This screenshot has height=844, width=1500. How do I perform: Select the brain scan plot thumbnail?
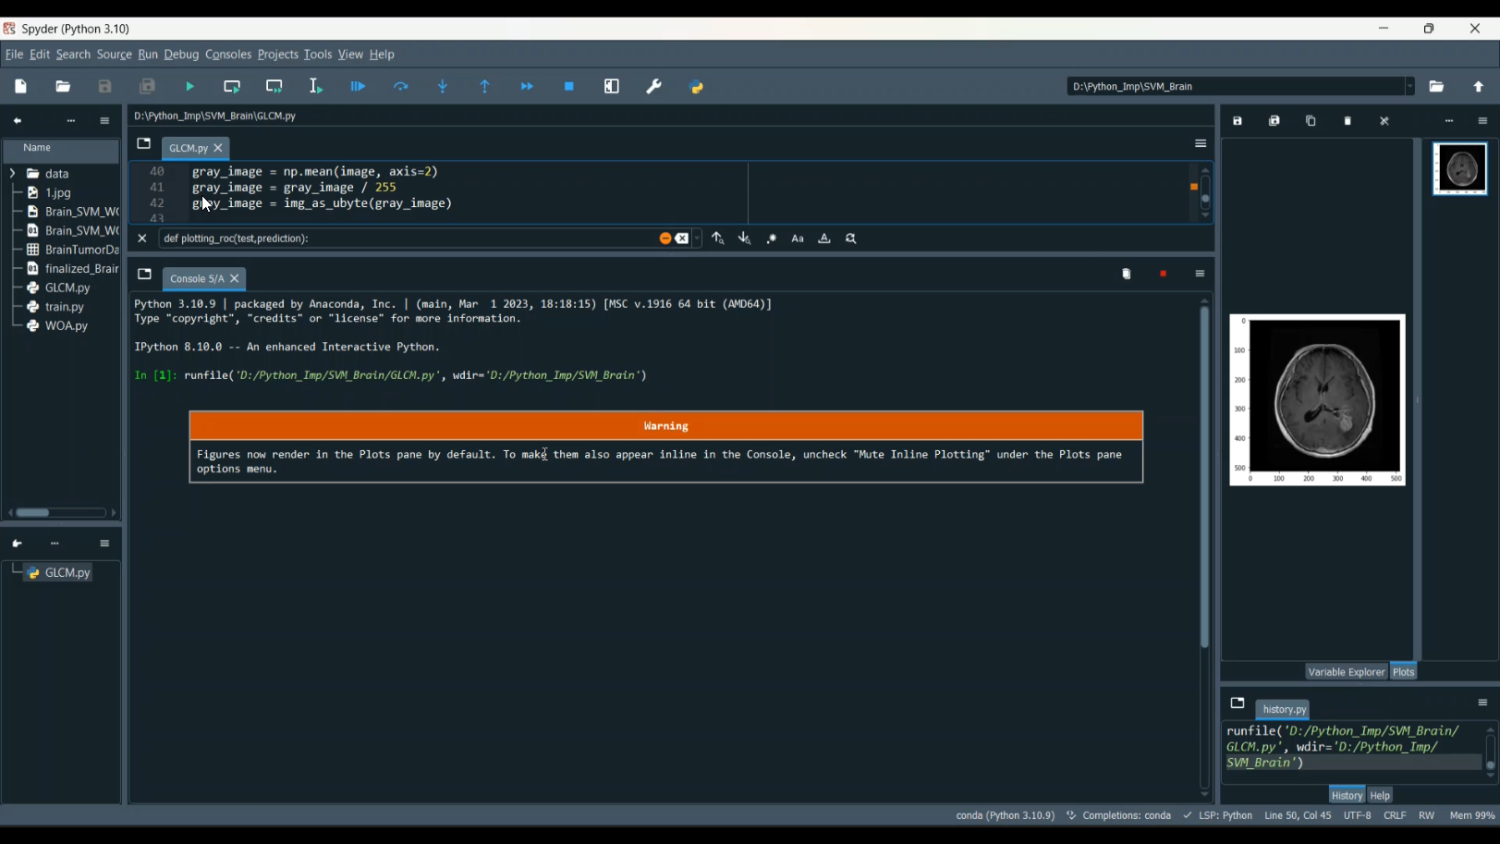coord(1460,169)
